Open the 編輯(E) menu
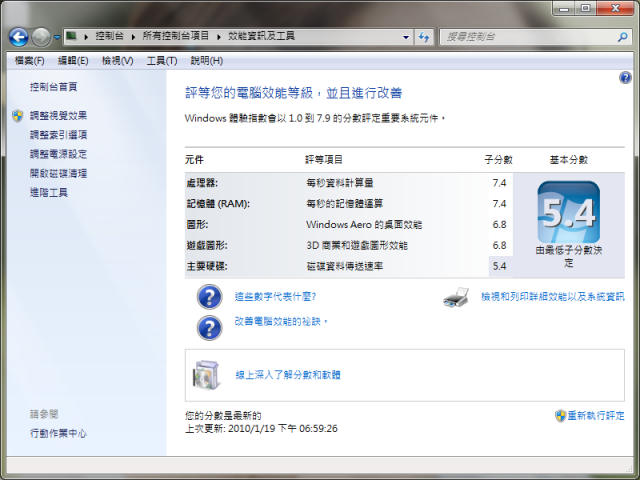 coord(73,61)
